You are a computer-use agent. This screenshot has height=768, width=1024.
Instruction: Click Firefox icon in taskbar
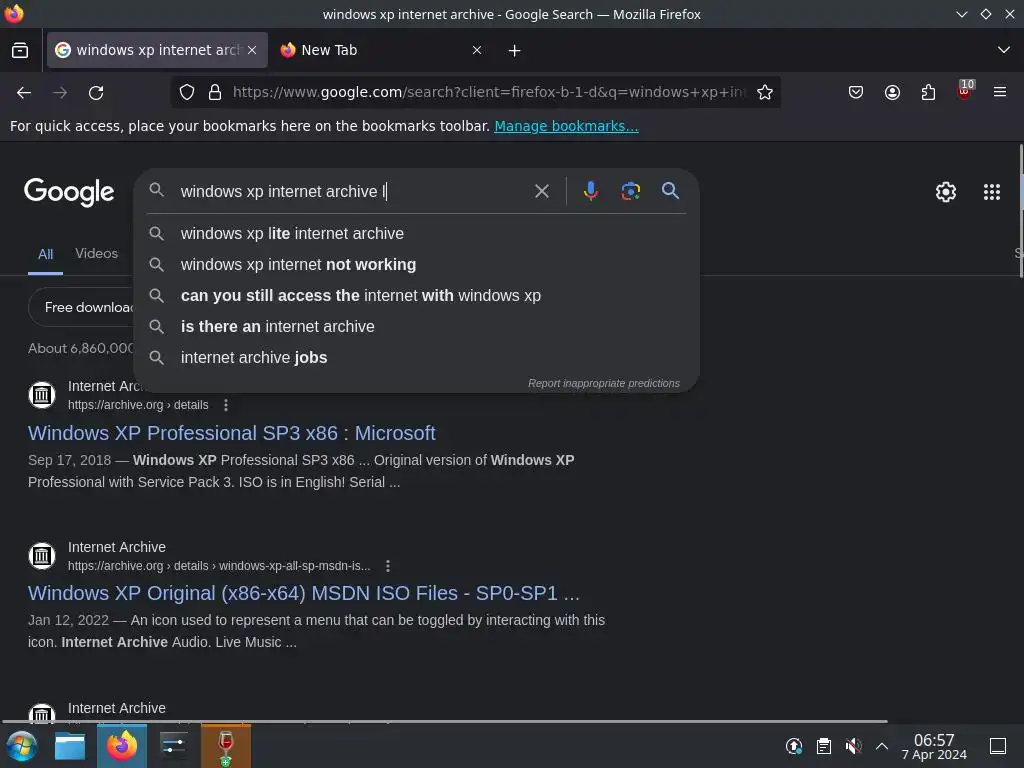122,746
